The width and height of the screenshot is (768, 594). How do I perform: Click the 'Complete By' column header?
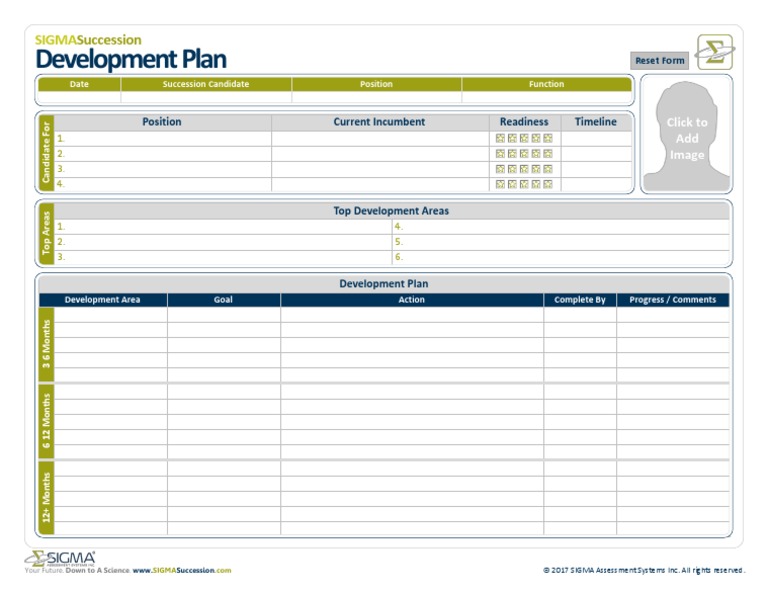[580, 300]
